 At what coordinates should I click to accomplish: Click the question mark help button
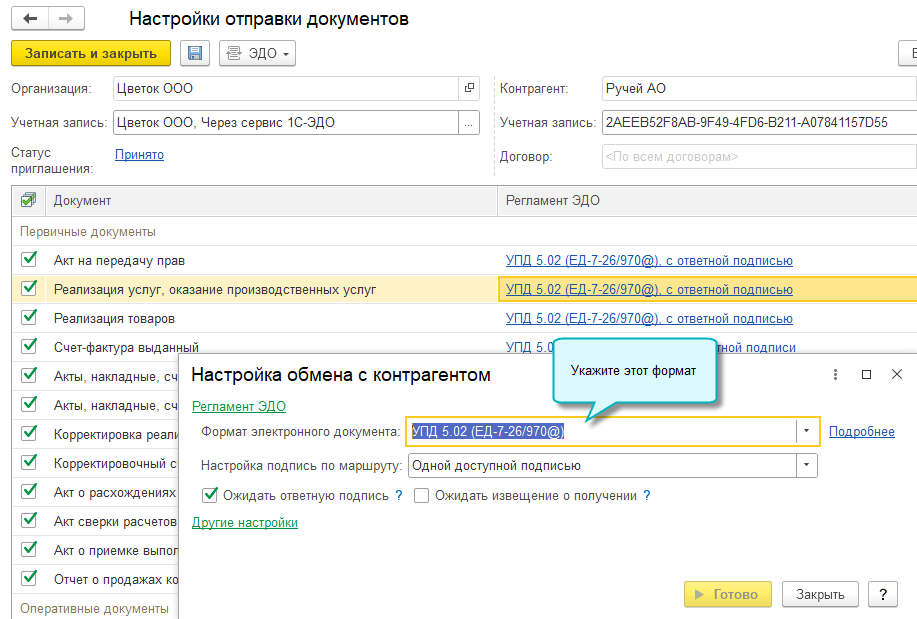point(882,594)
